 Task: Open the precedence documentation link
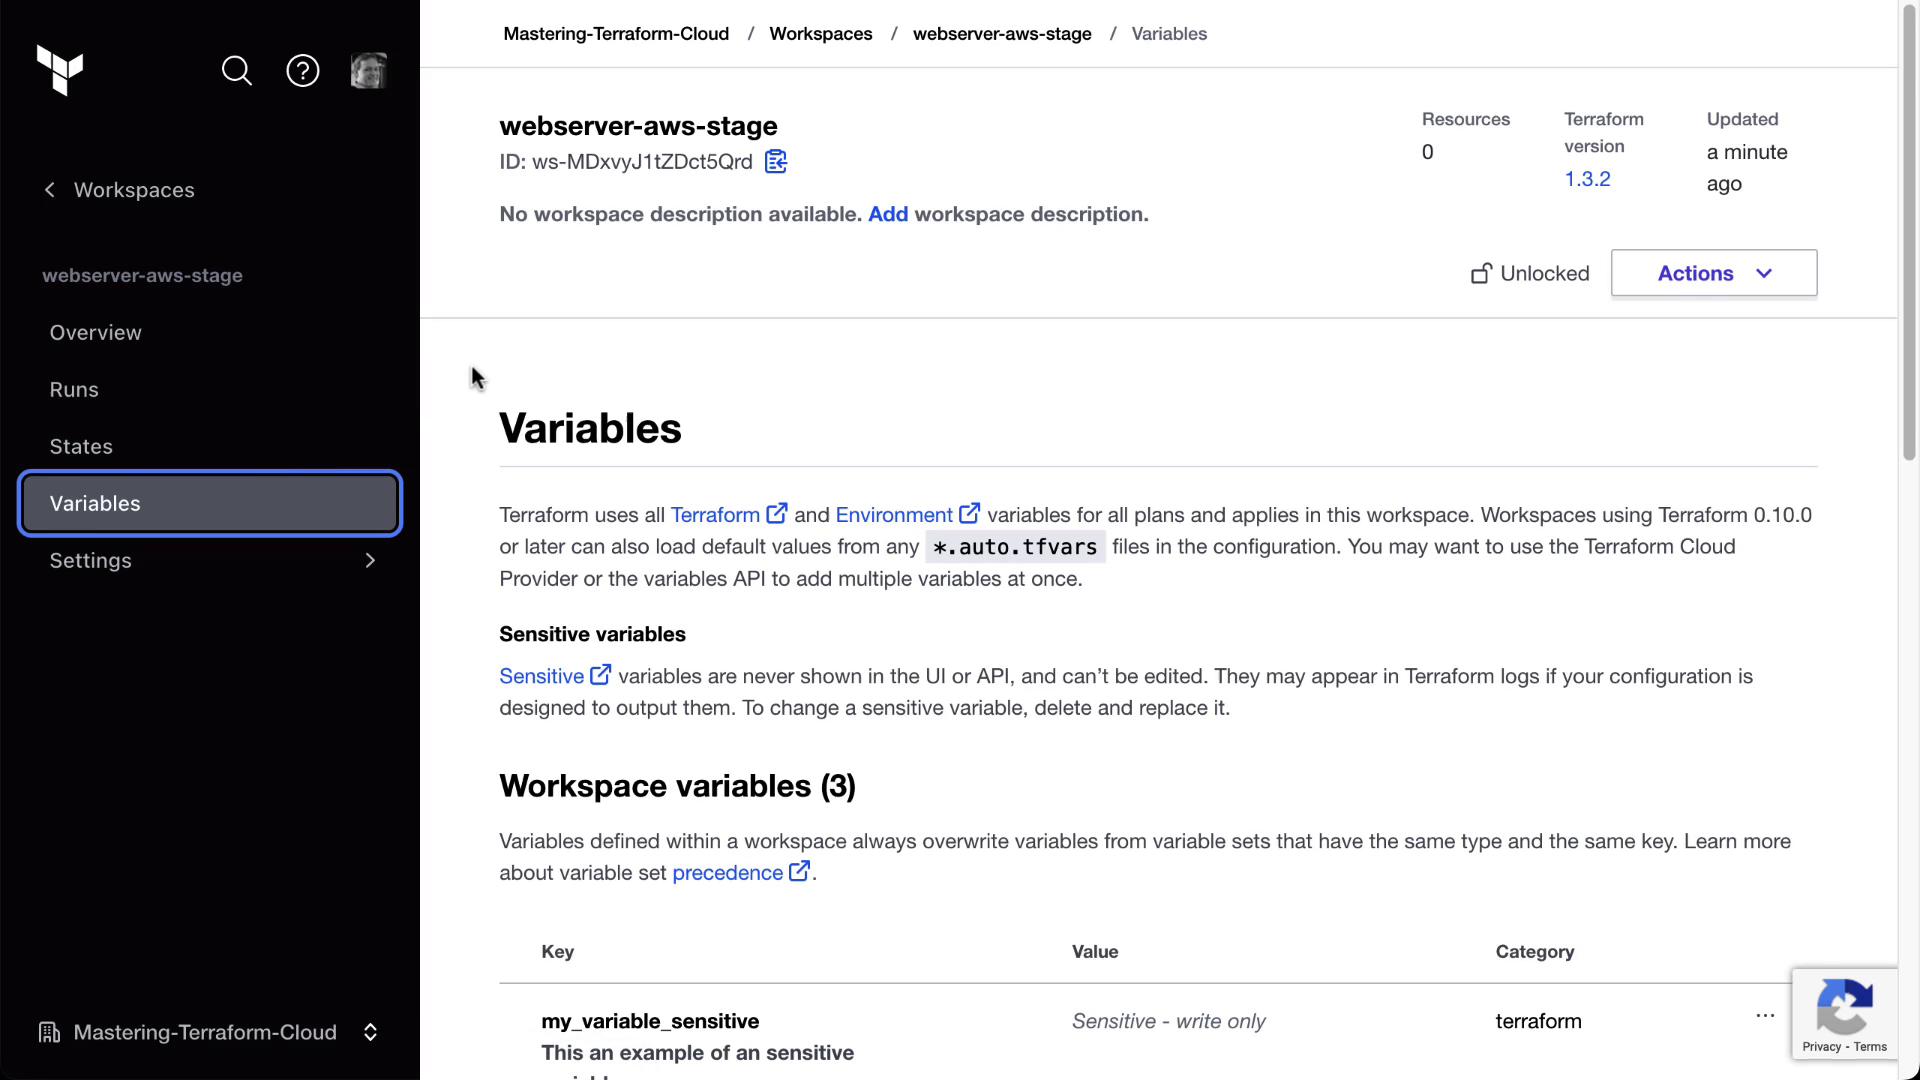coord(728,873)
